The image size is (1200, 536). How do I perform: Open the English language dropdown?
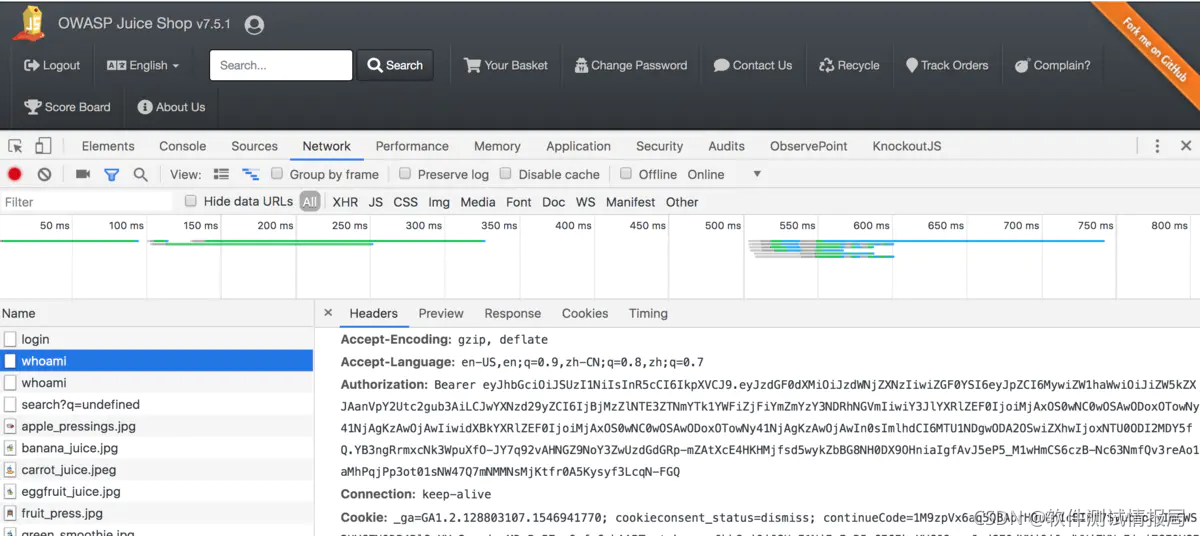(x=143, y=65)
